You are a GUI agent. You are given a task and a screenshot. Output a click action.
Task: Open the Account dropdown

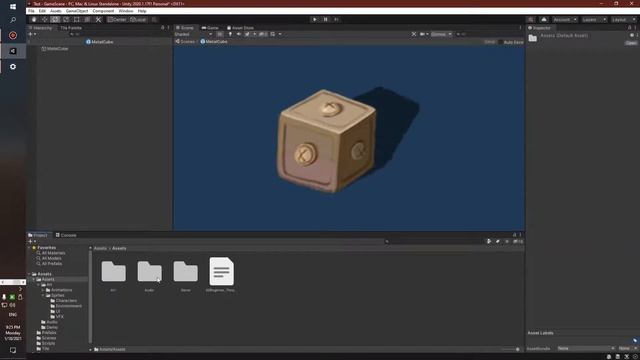[x=565, y=20]
